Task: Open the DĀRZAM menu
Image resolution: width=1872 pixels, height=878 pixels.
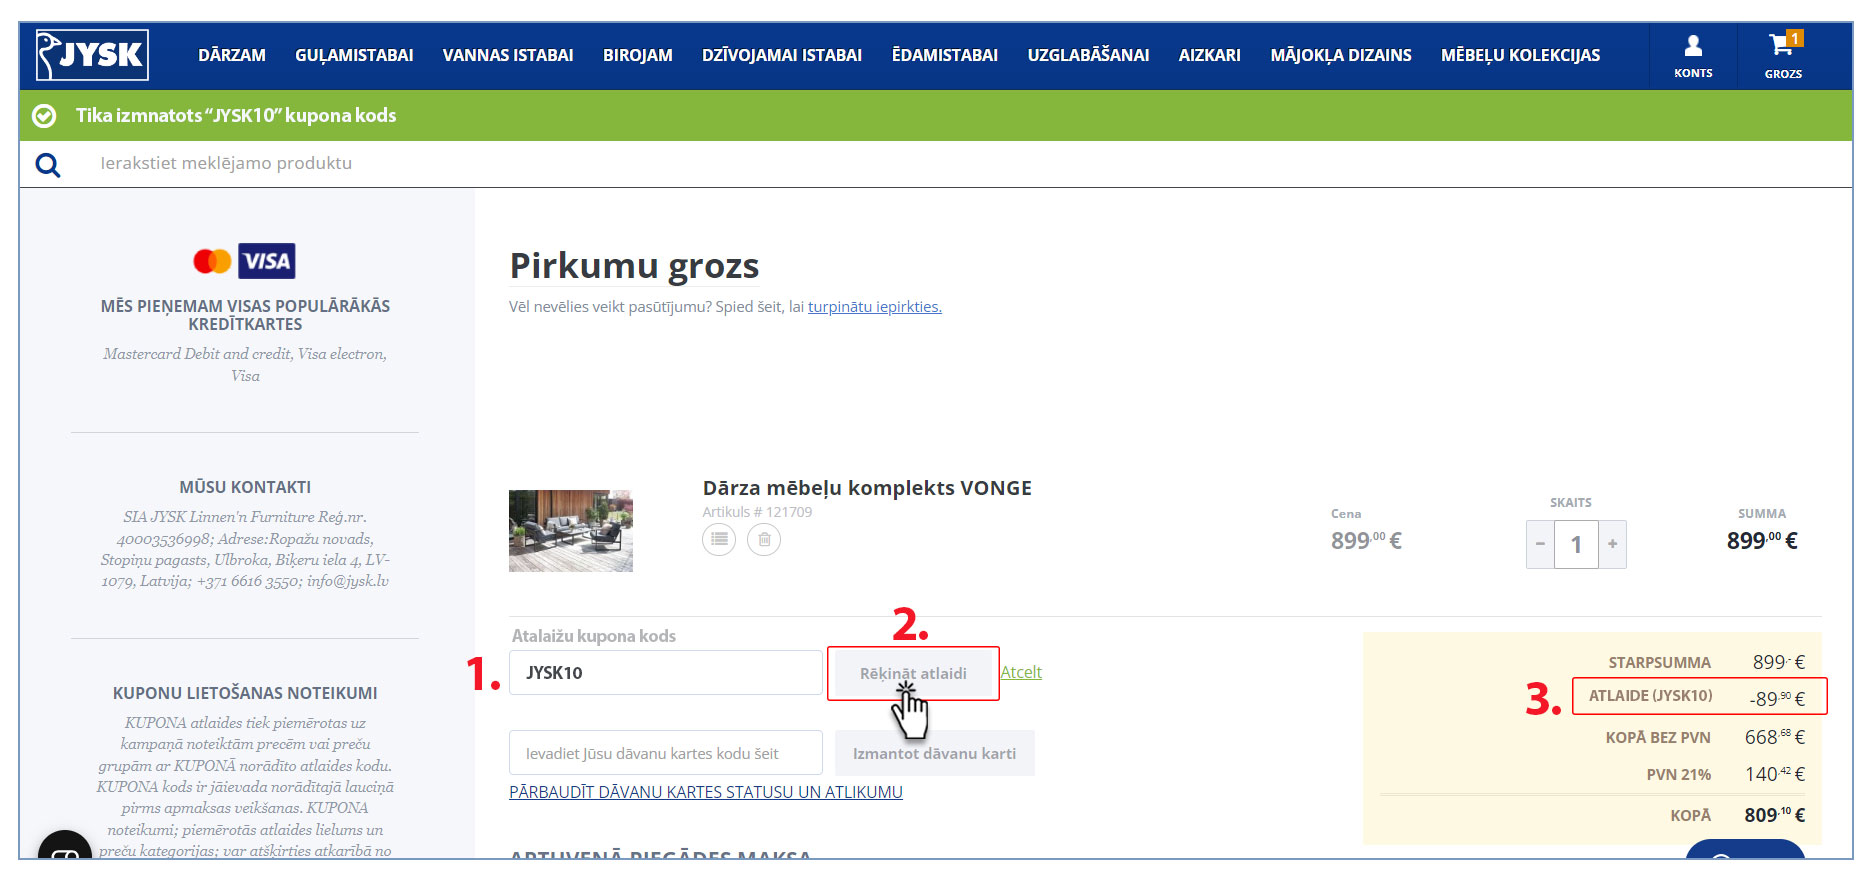Action: point(232,56)
